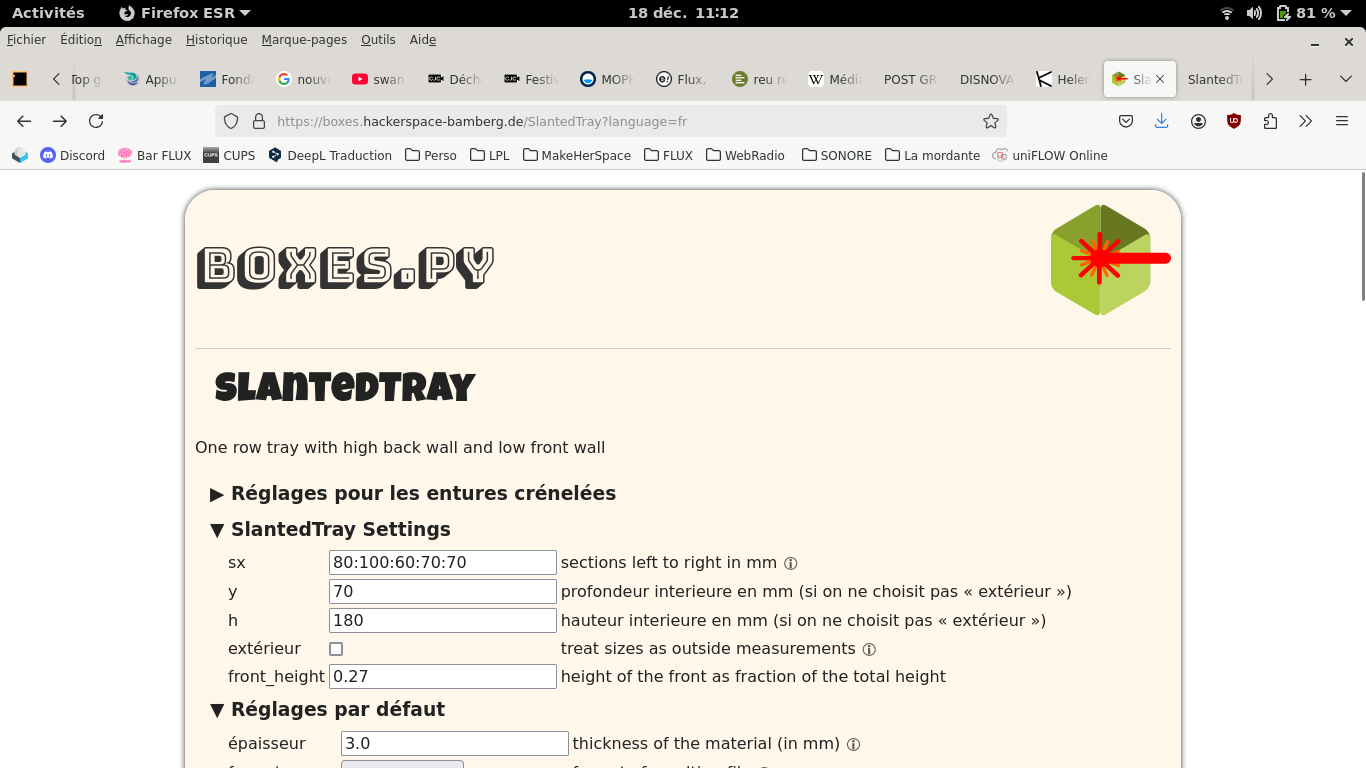
Task: Open the extensions puzzle-piece icon
Action: click(x=1269, y=121)
